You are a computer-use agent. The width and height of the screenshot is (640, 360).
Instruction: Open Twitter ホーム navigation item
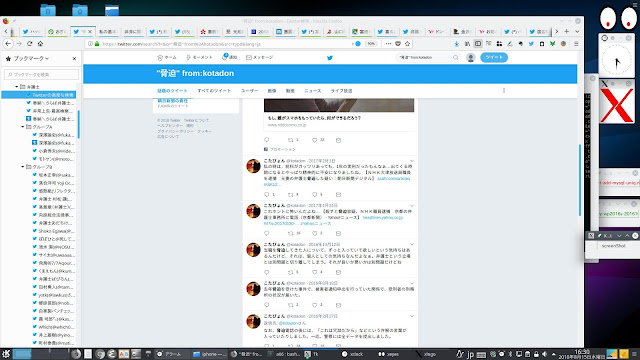167,58
